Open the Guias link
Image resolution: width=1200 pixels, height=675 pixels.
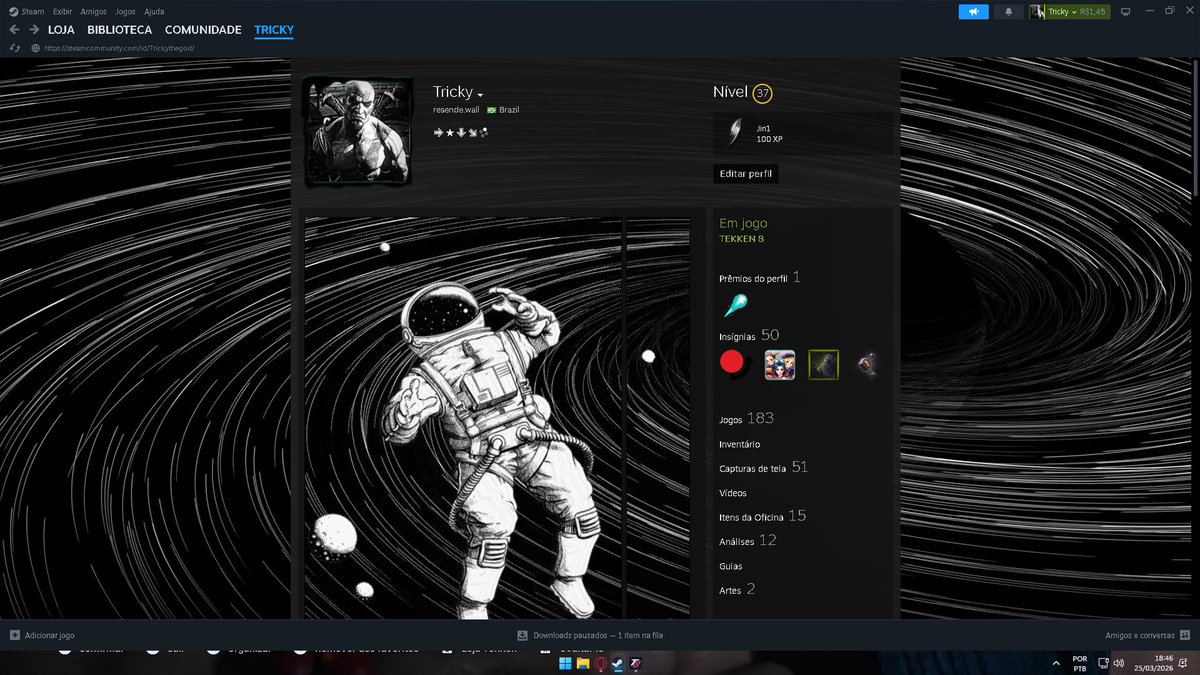pos(731,566)
